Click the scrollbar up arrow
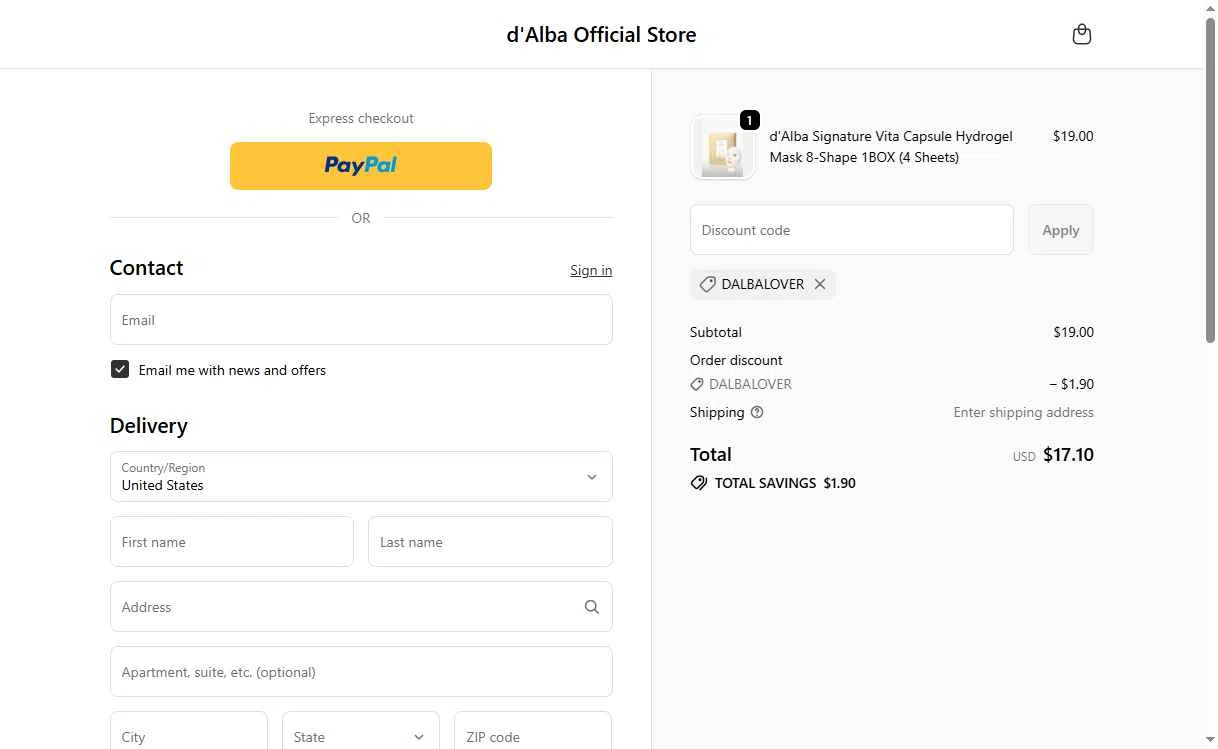The width and height of the screenshot is (1218, 749). [1210, 8]
